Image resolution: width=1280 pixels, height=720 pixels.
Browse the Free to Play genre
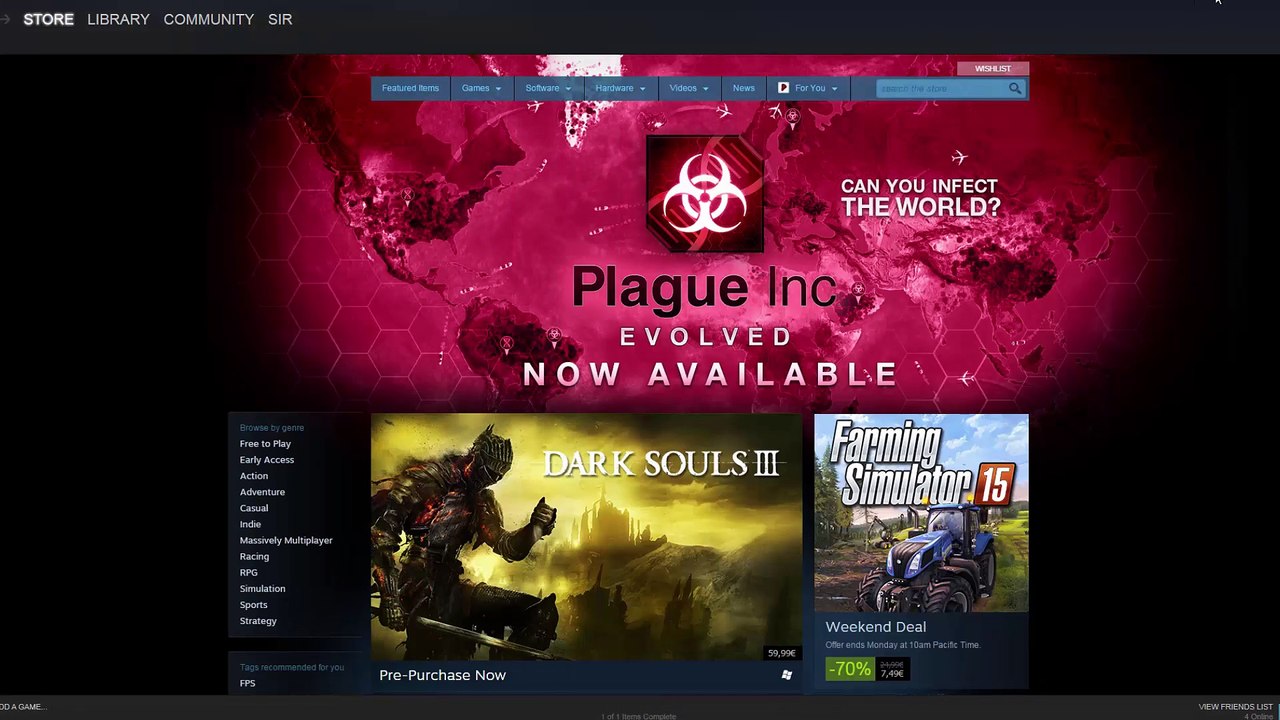tap(265, 444)
